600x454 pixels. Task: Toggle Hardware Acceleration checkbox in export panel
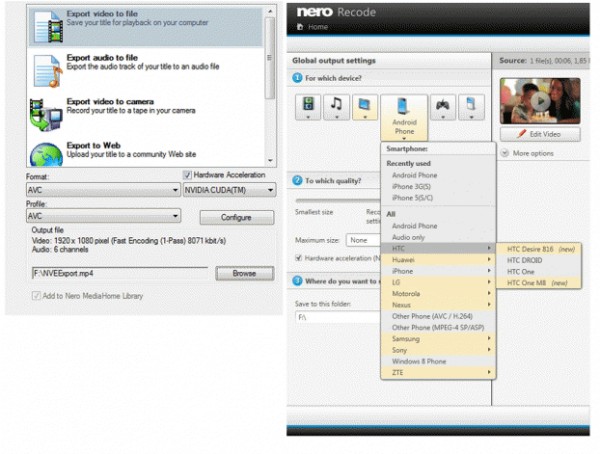(x=187, y=176)
